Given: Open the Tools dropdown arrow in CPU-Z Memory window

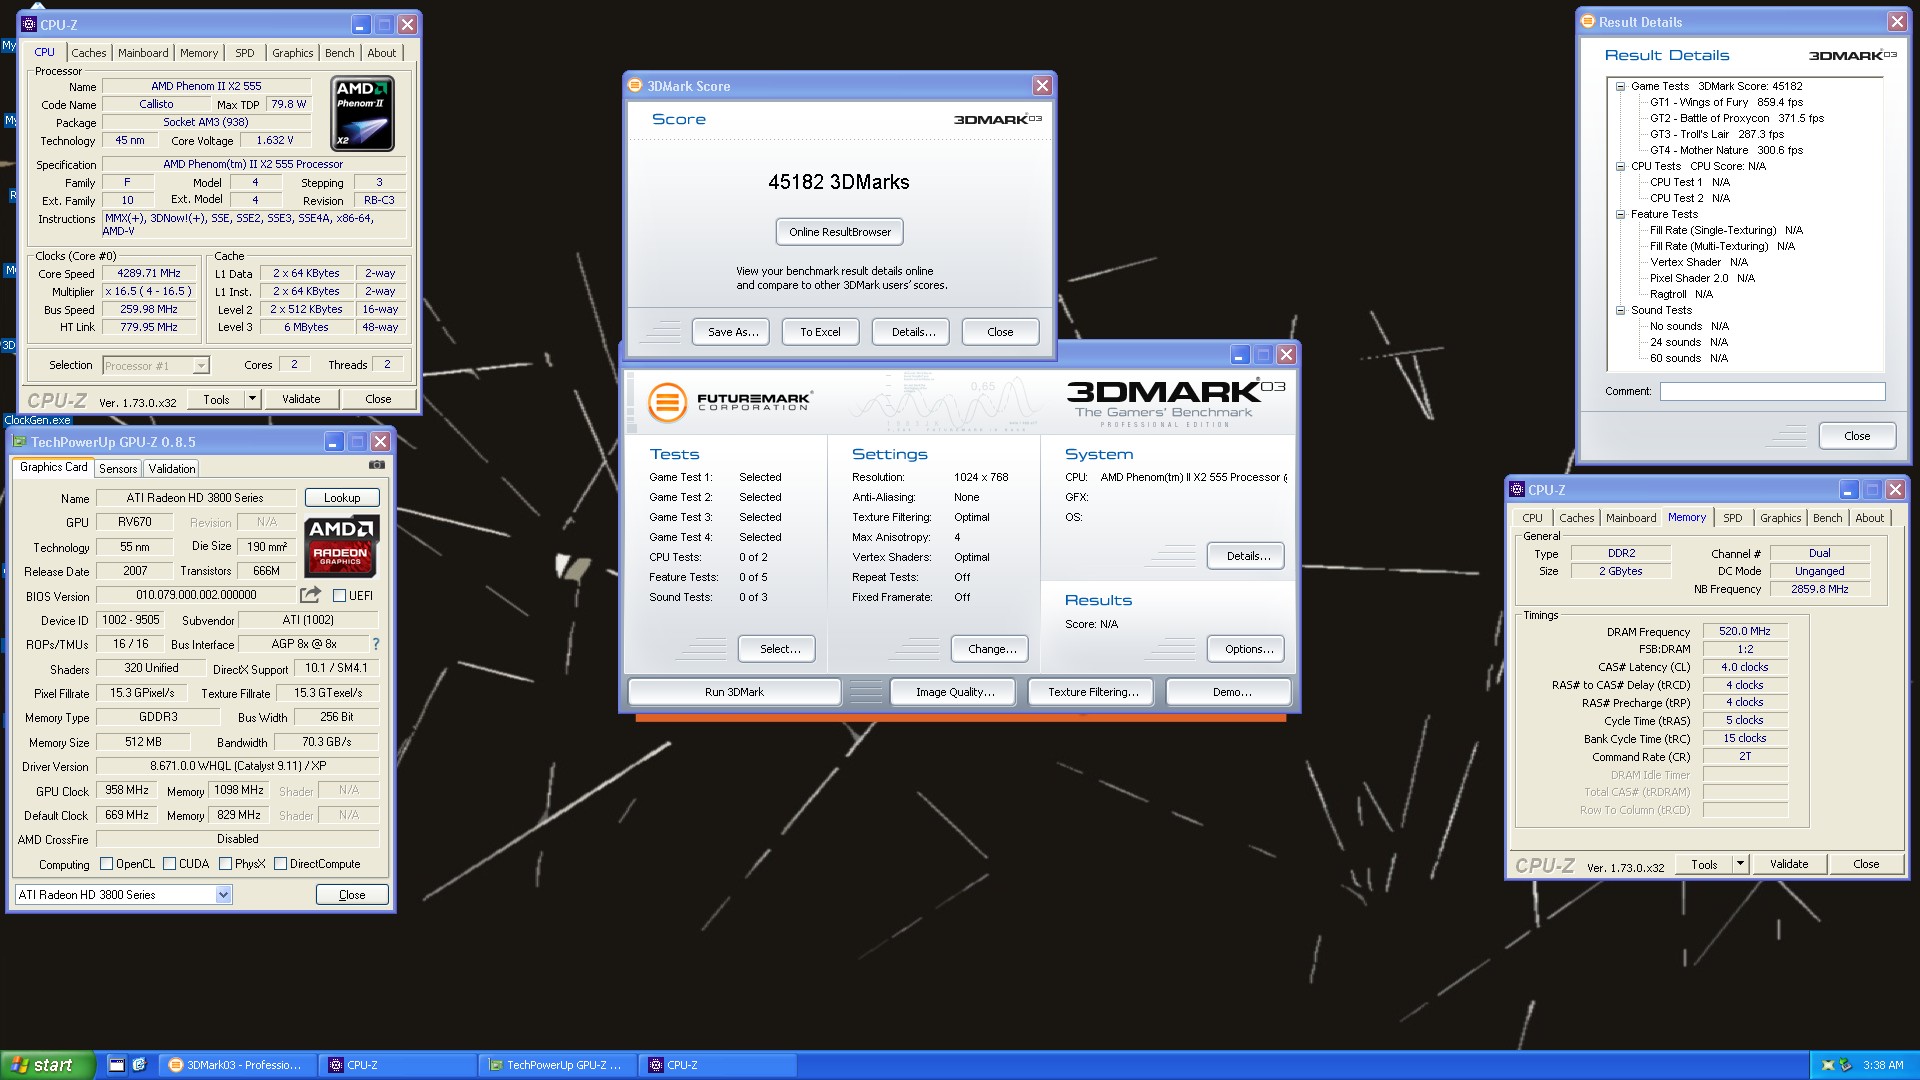Looking at the screenshot, I should [x=1740, y=864].
